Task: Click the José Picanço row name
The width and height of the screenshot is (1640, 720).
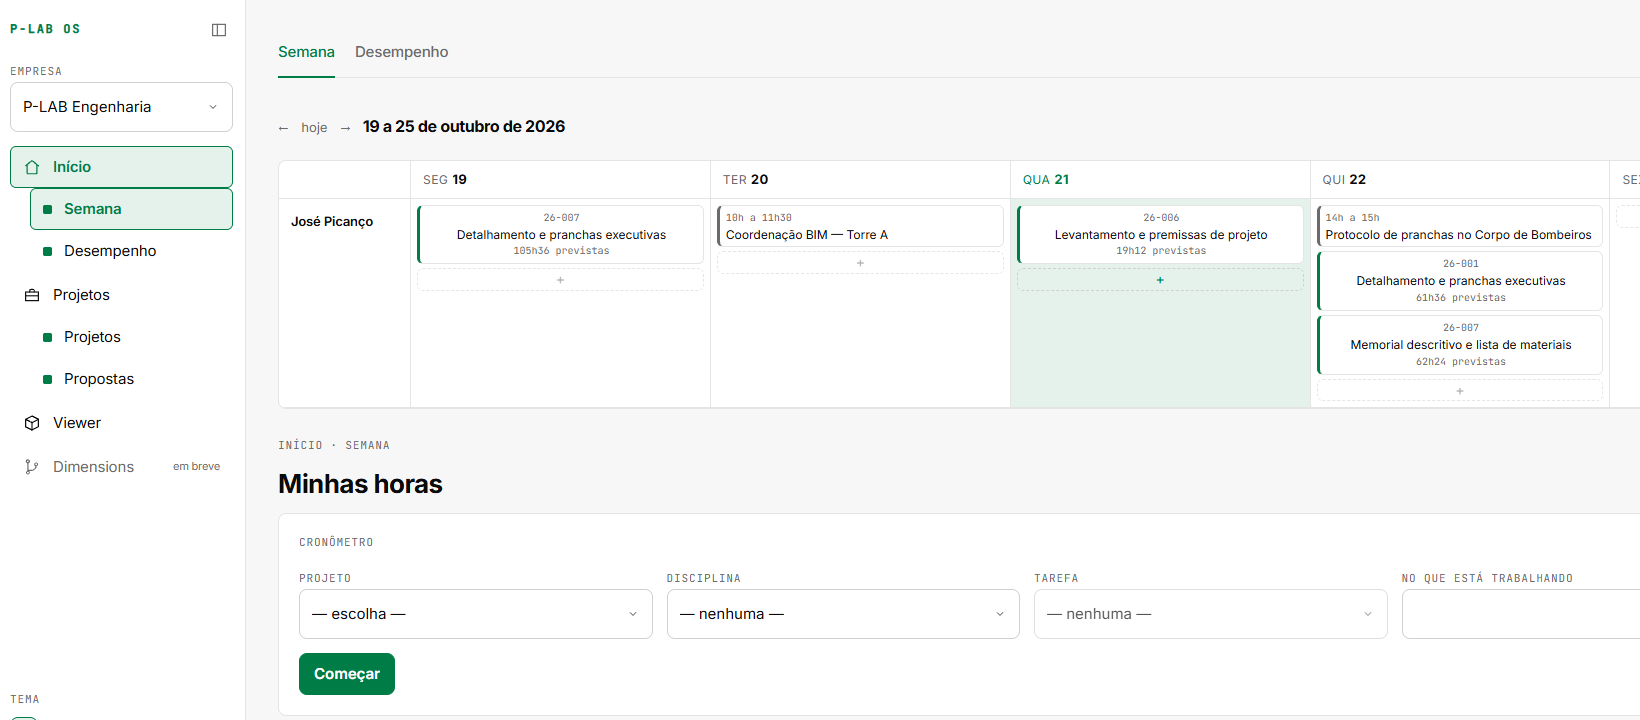Action: point(332,222)
